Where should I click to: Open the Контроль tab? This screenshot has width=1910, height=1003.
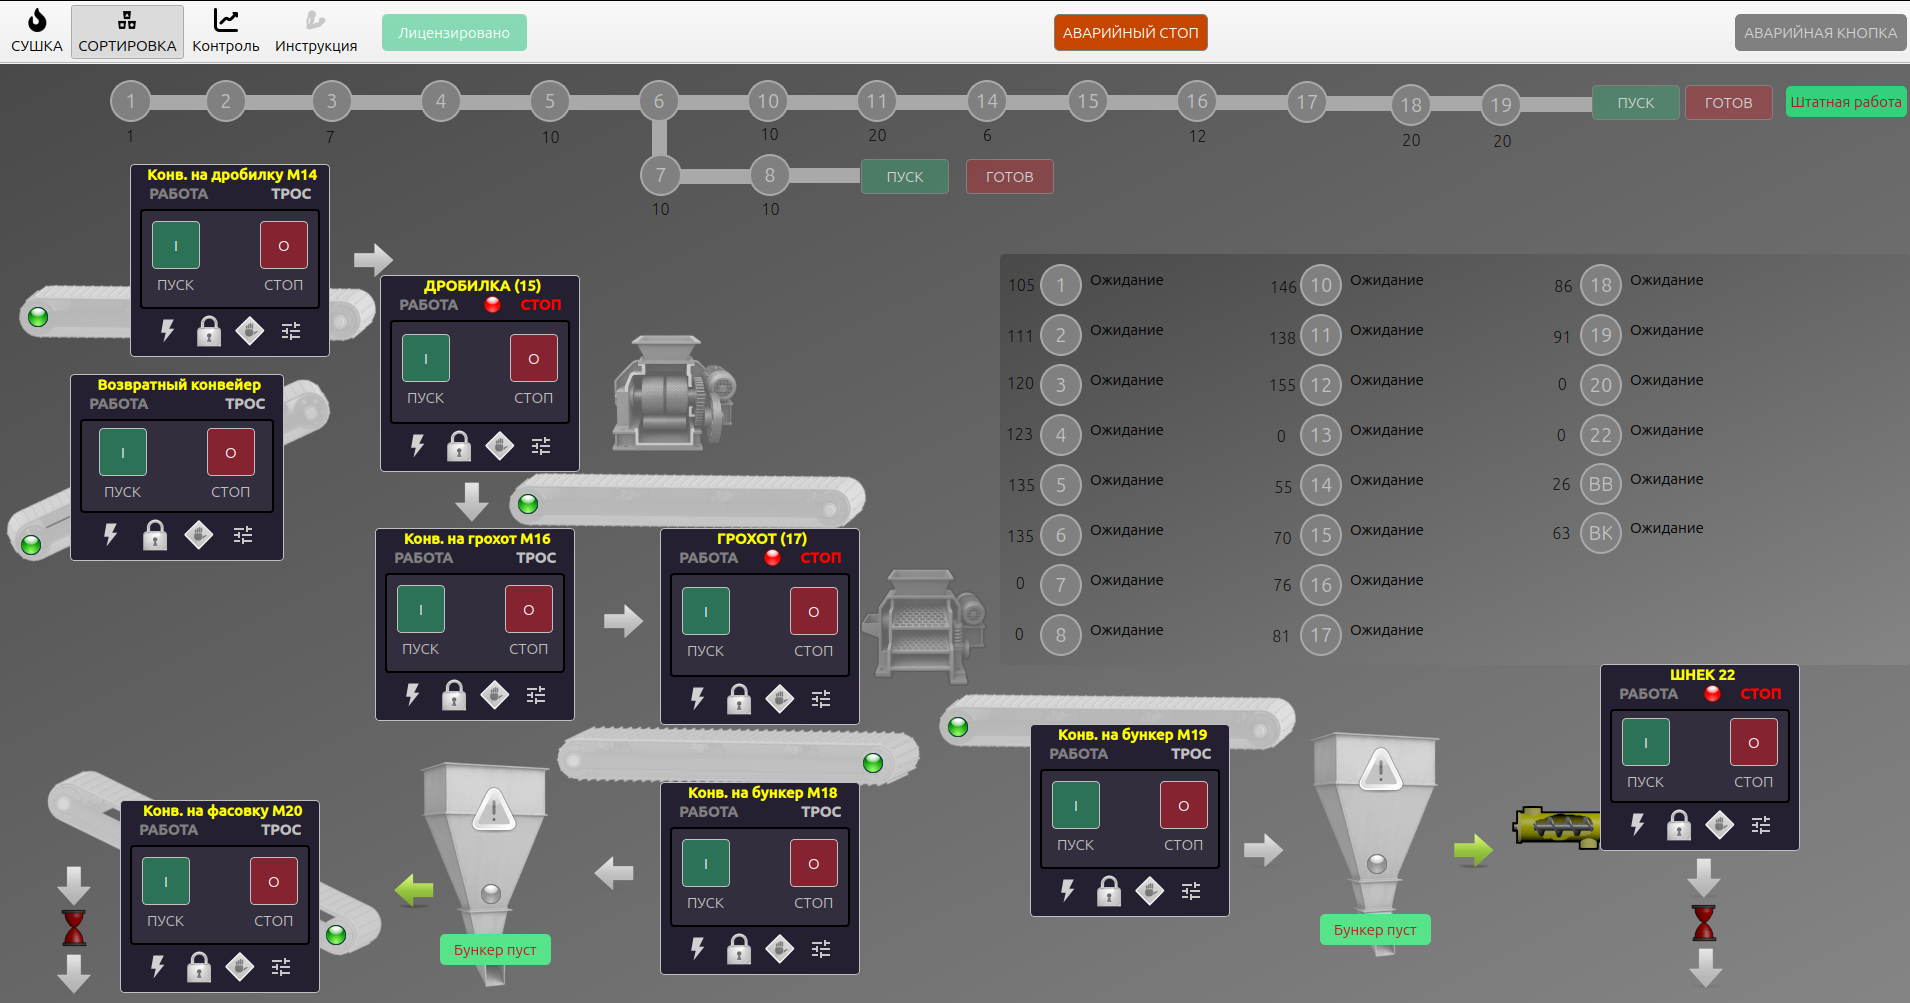(x=226, y=32)
